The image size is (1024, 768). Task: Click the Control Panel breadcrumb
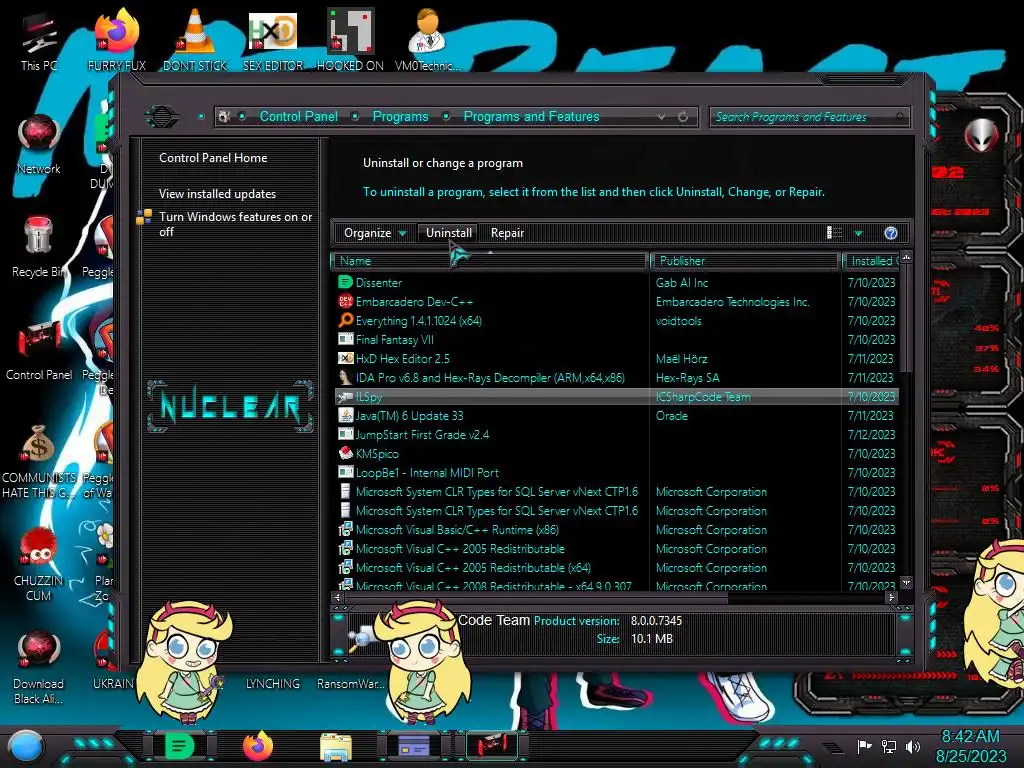(x=298, y=116)
